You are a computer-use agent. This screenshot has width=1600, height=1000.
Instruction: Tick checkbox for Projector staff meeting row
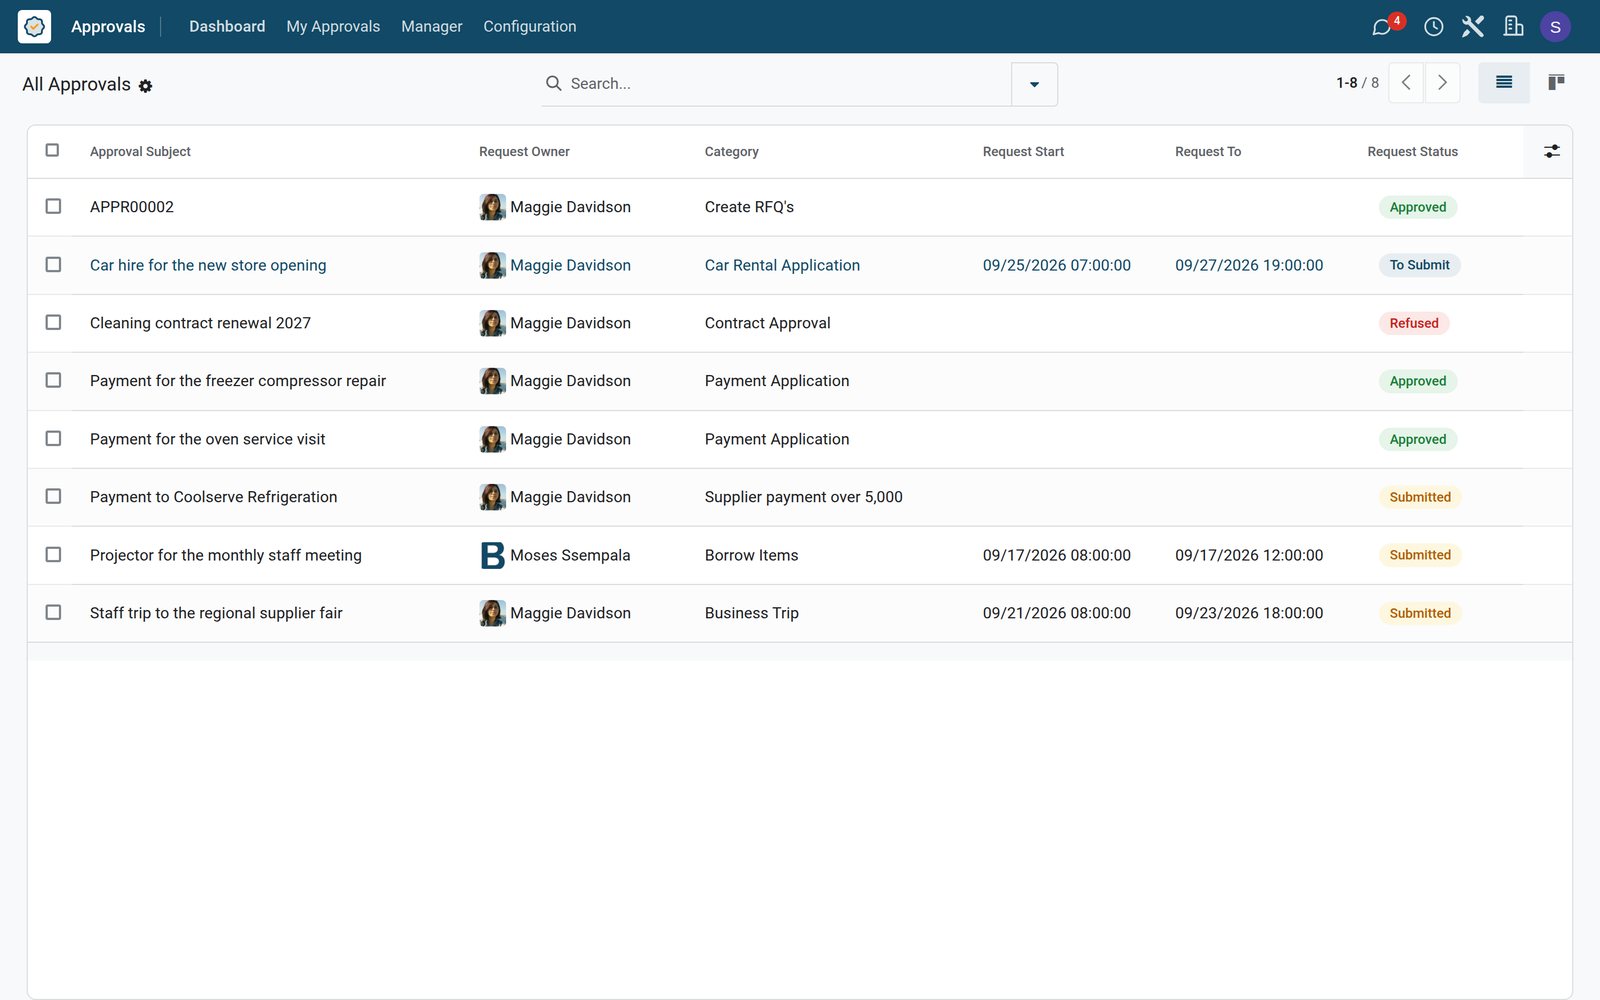(x=53, y=554)
